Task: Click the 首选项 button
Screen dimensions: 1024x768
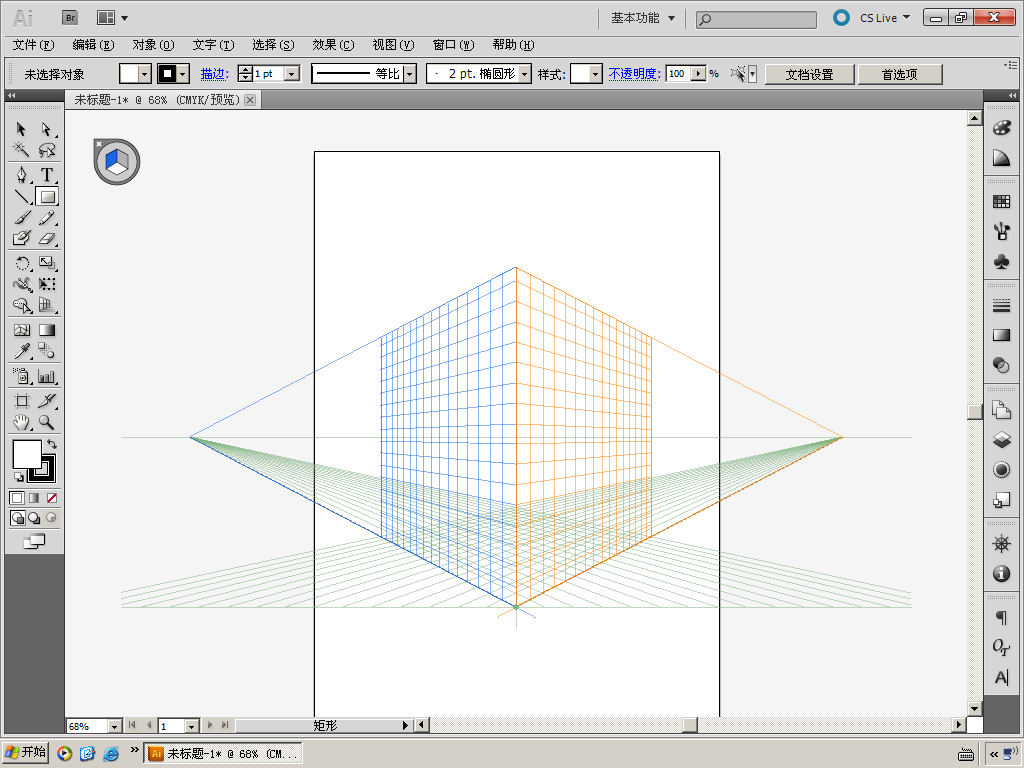Action: (898, 74)
